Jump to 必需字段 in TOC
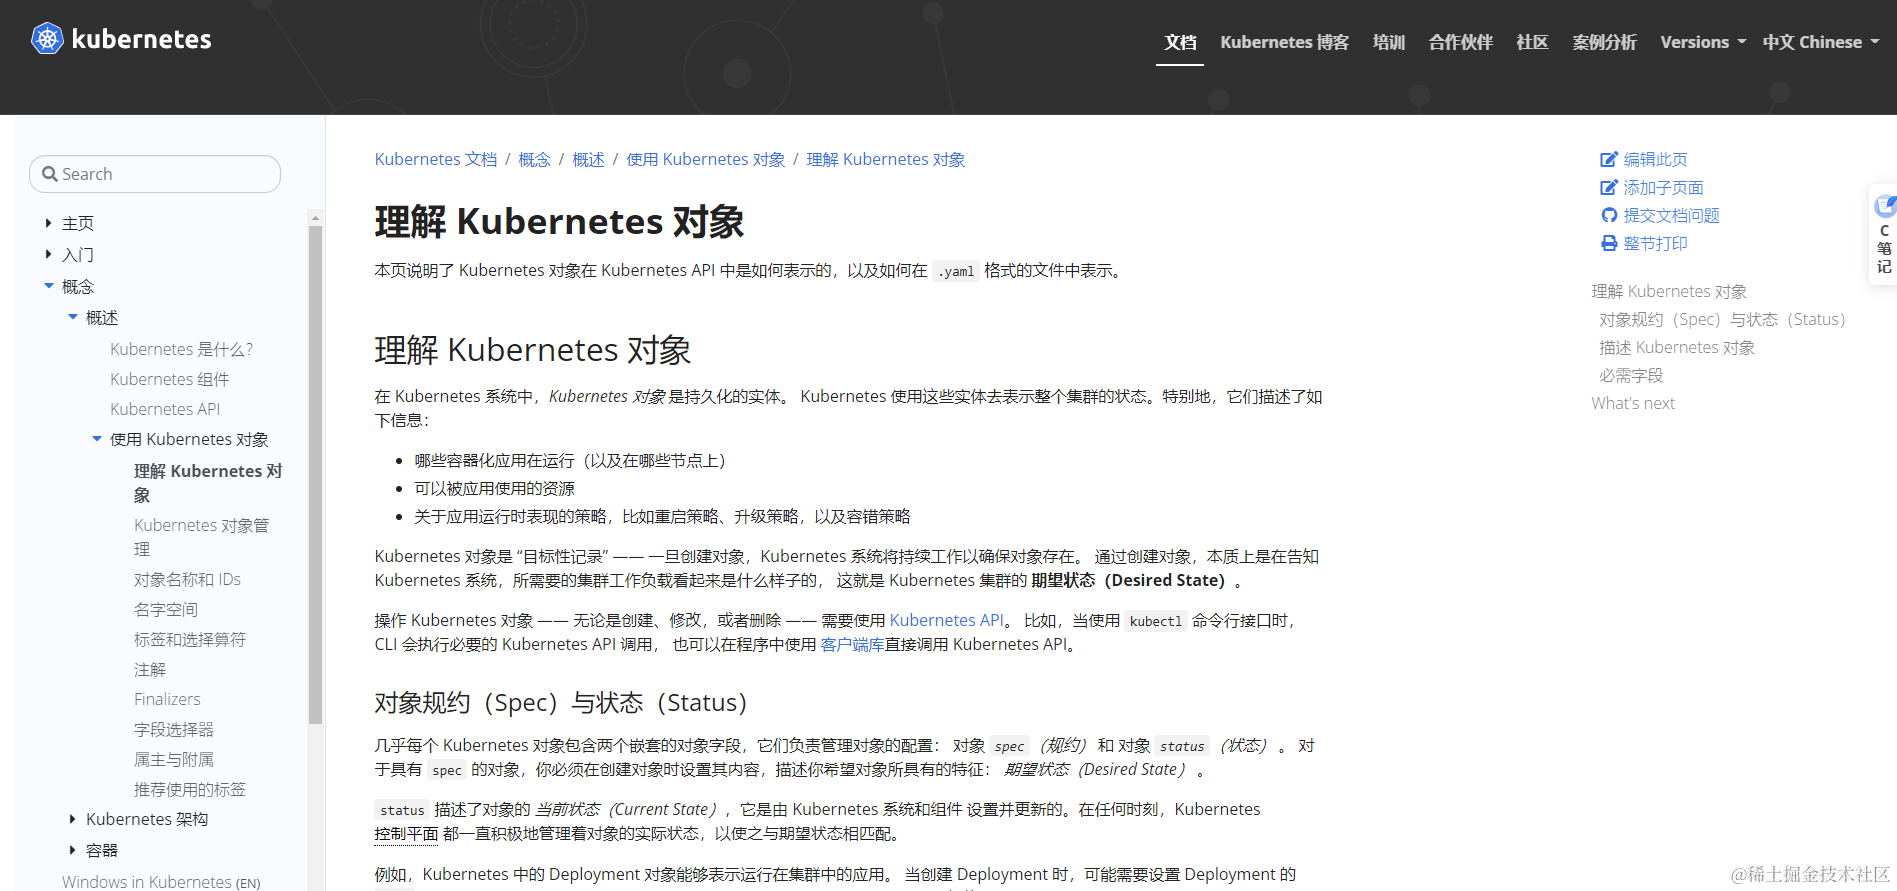 tap(1631, 375)
